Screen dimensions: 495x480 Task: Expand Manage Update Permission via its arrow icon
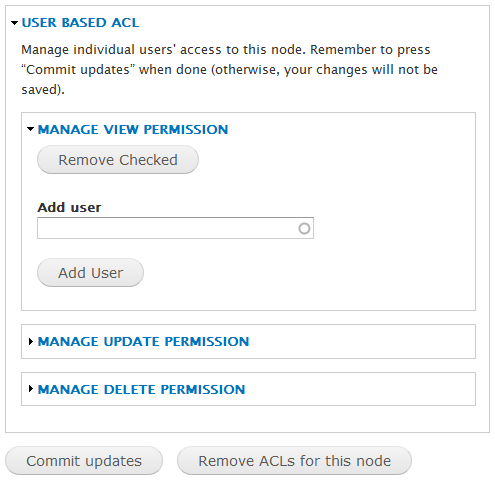(31, 341)
